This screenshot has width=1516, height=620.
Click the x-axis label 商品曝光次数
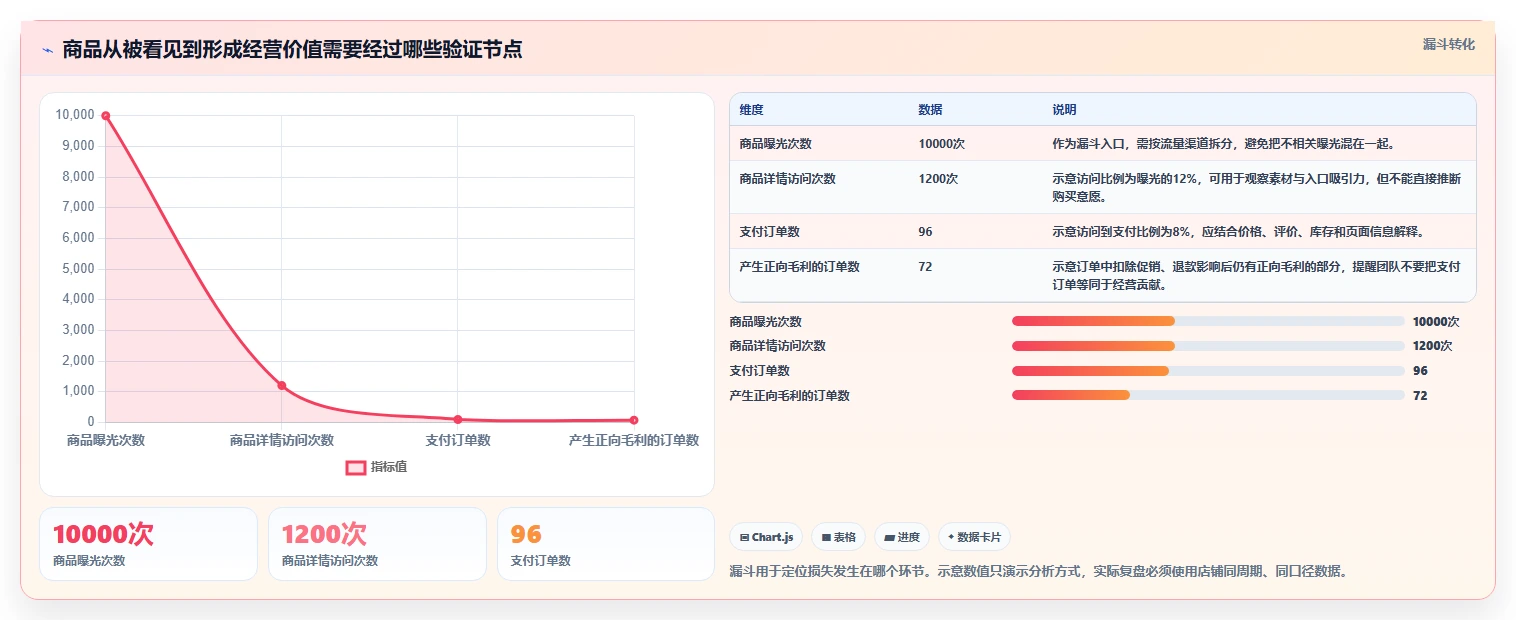click(106, 440)
